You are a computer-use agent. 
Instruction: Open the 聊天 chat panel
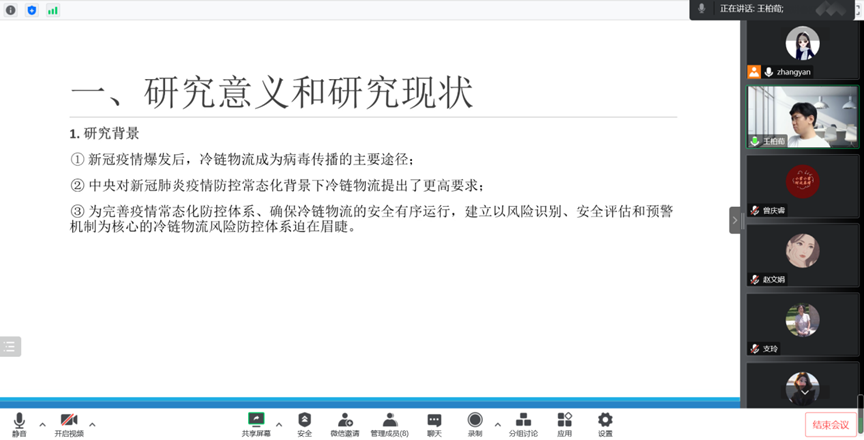pos(434,423)
